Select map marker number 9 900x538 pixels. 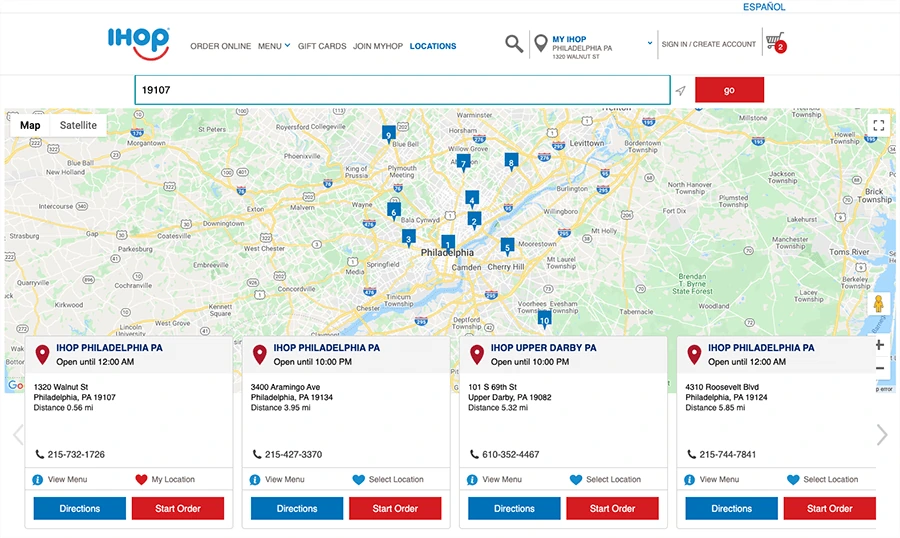pyautogui.click(x=389, y=134)
